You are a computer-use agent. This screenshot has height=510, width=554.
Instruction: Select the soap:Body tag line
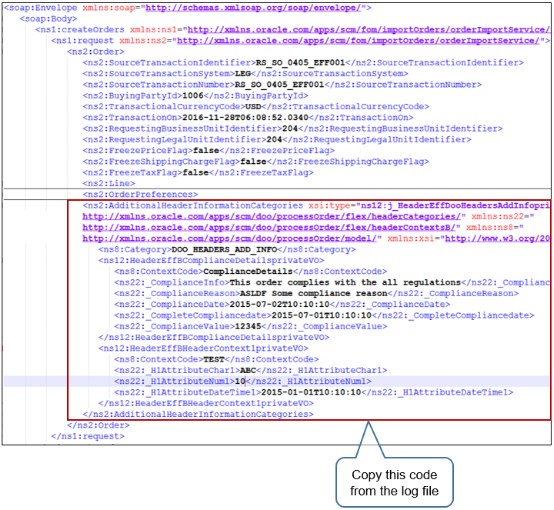pos(48,19)
